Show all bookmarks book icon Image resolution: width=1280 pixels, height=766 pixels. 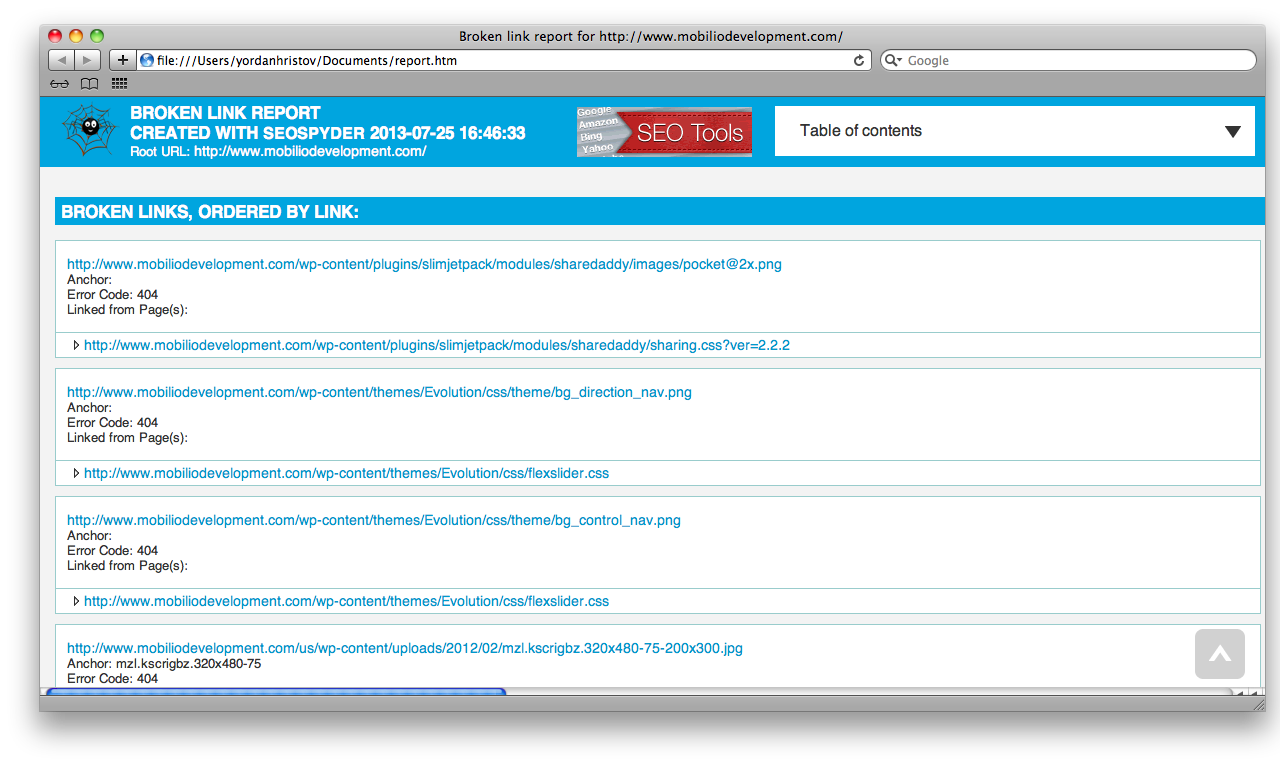pos(89,84)
